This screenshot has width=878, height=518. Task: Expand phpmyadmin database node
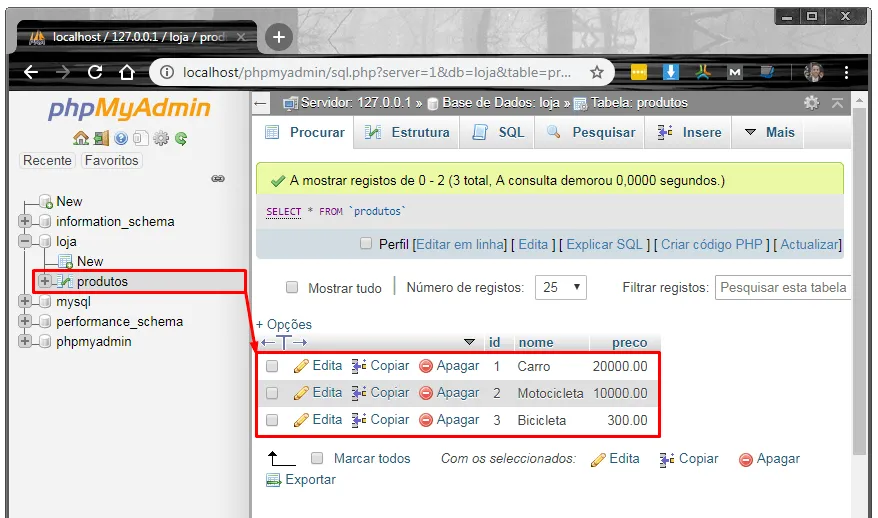point(25,341)
